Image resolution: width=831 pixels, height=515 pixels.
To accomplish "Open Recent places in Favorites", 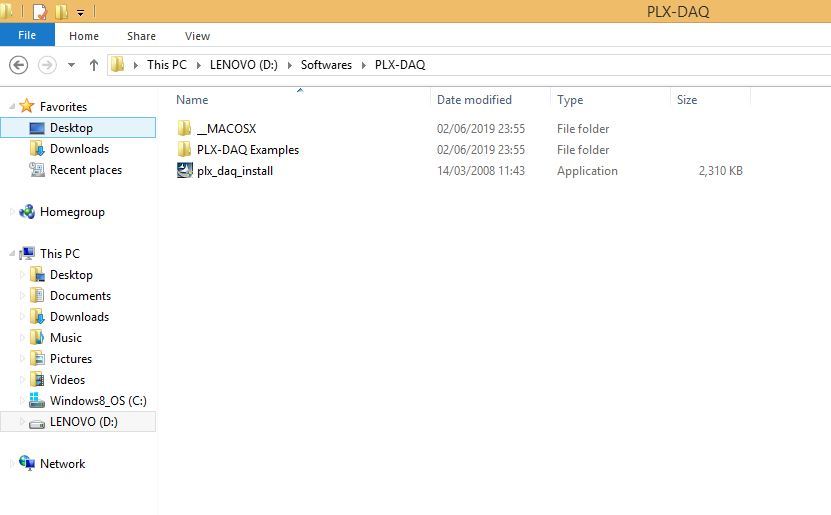I will [85, 170].
